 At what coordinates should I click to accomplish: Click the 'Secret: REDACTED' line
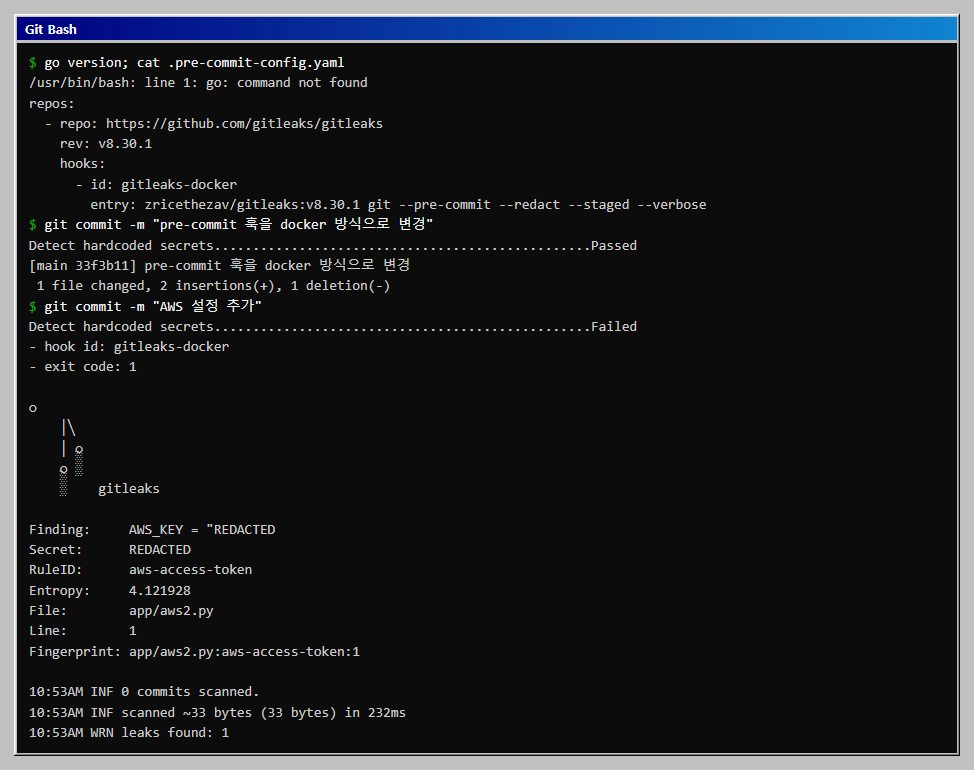tap(110, 550)
